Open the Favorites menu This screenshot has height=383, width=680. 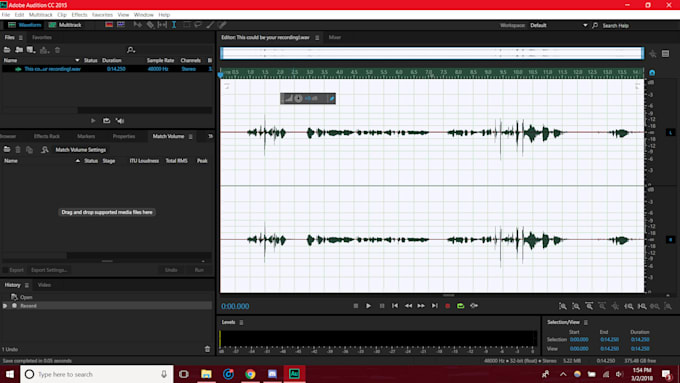[102, 15]
